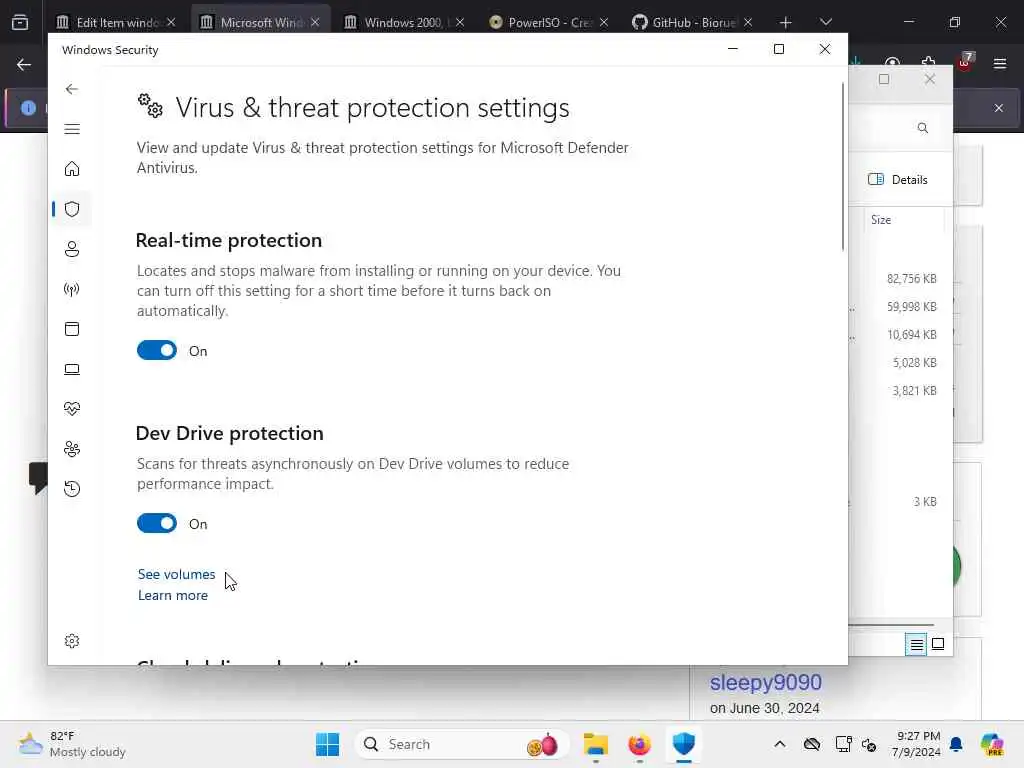Go back using Windows Security back arrow
This screenshot has width=1024, height=768.
coord(72,89)
